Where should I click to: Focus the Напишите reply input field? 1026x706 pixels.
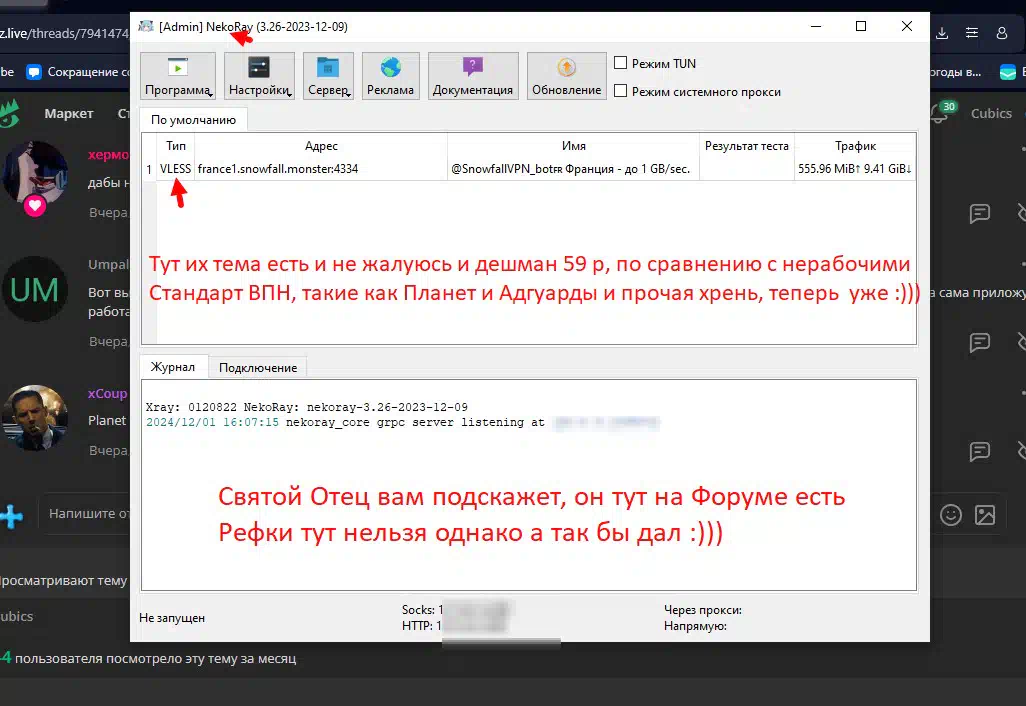(x=85, y=514)
